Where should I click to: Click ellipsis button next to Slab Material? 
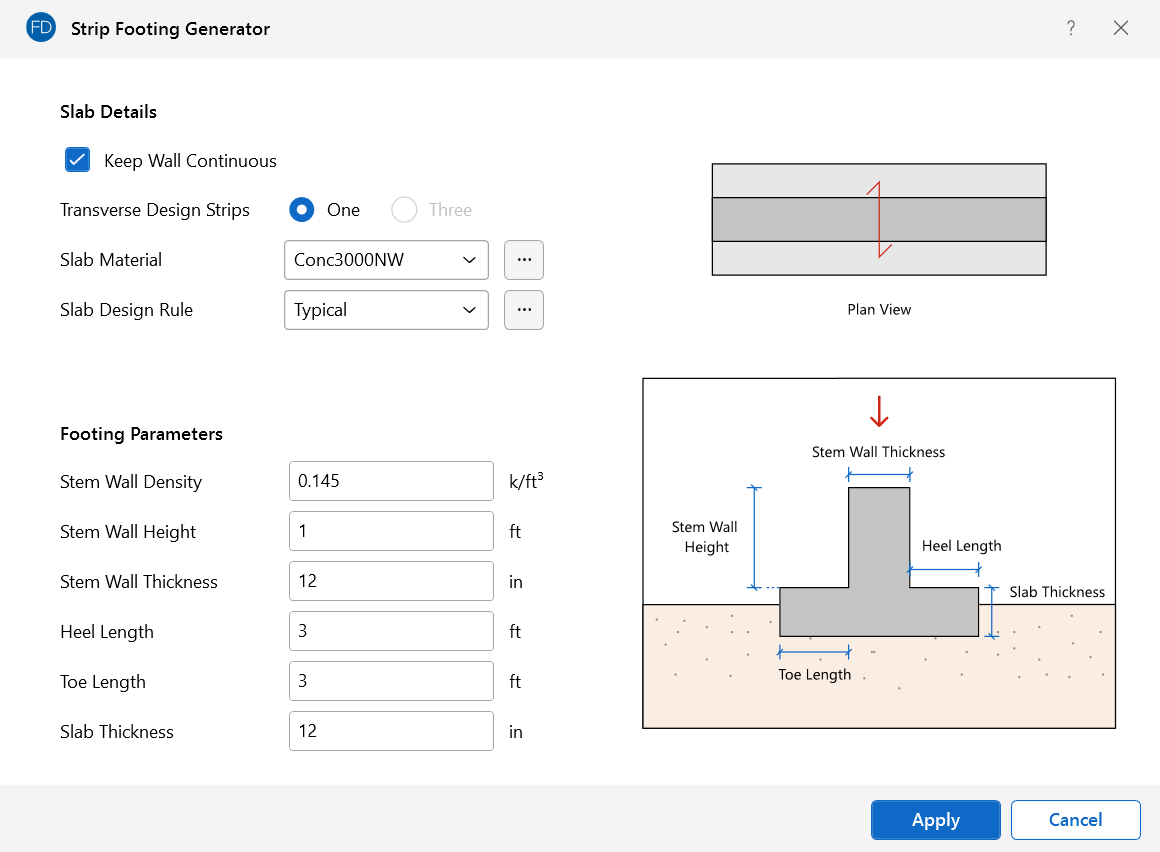(x=524, y=260)
